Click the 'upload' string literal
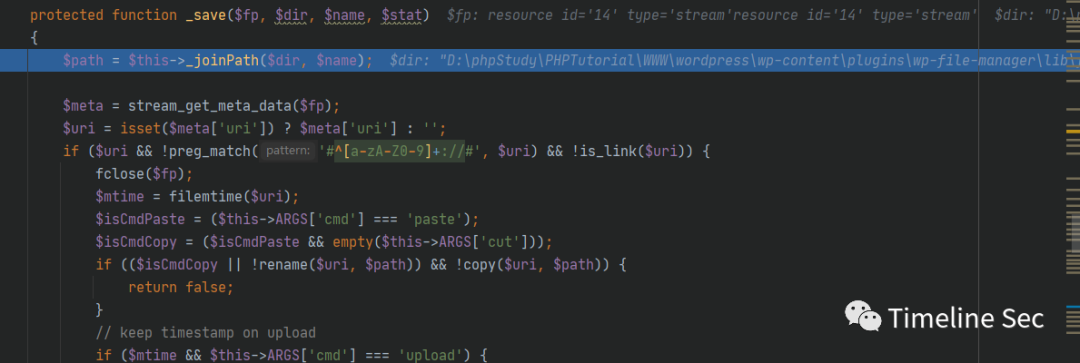 pyautogui.click(x=430, y=355)
